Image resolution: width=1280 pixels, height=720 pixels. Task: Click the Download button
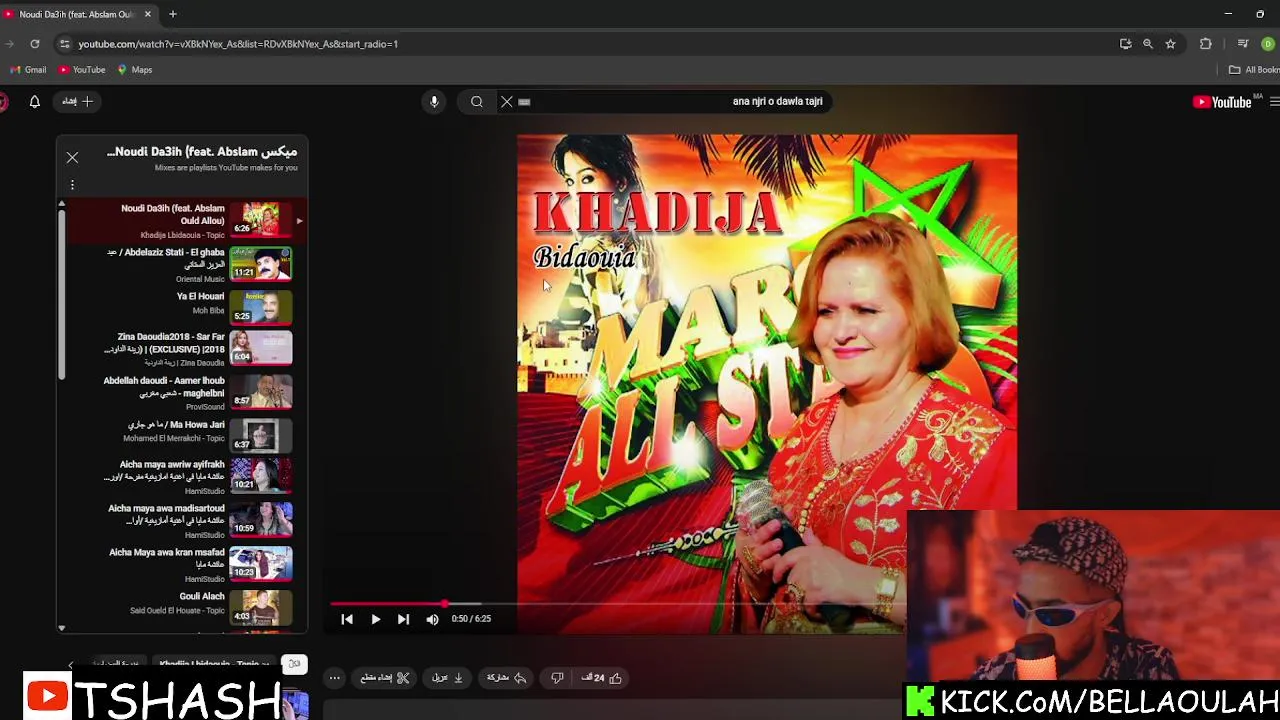click(447, 677)
